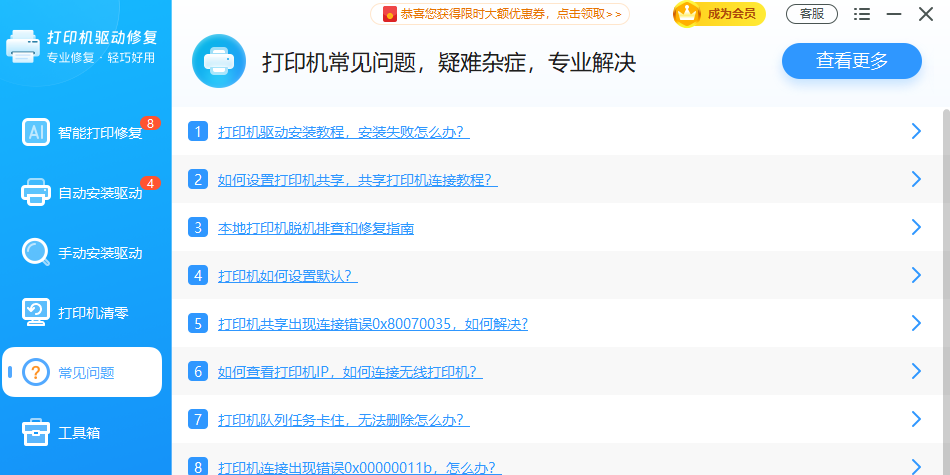
Task: Click the 手动安装驱动 magnifier icon
Action: click(36, 252)
